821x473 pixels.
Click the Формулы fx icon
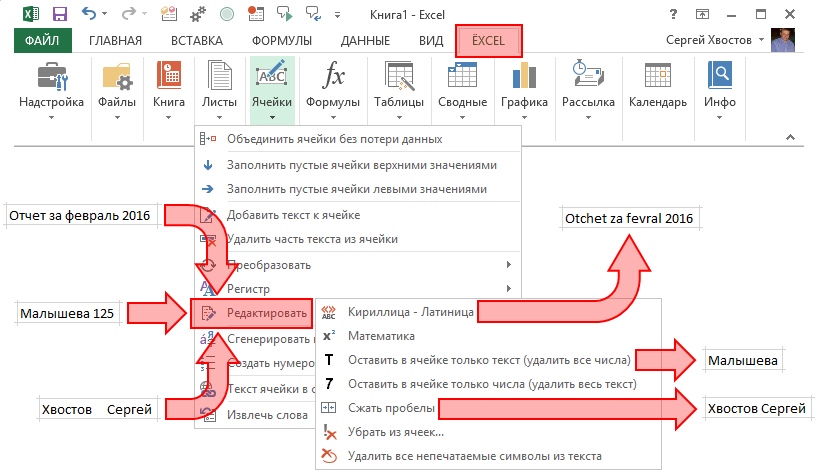[332, 76]
